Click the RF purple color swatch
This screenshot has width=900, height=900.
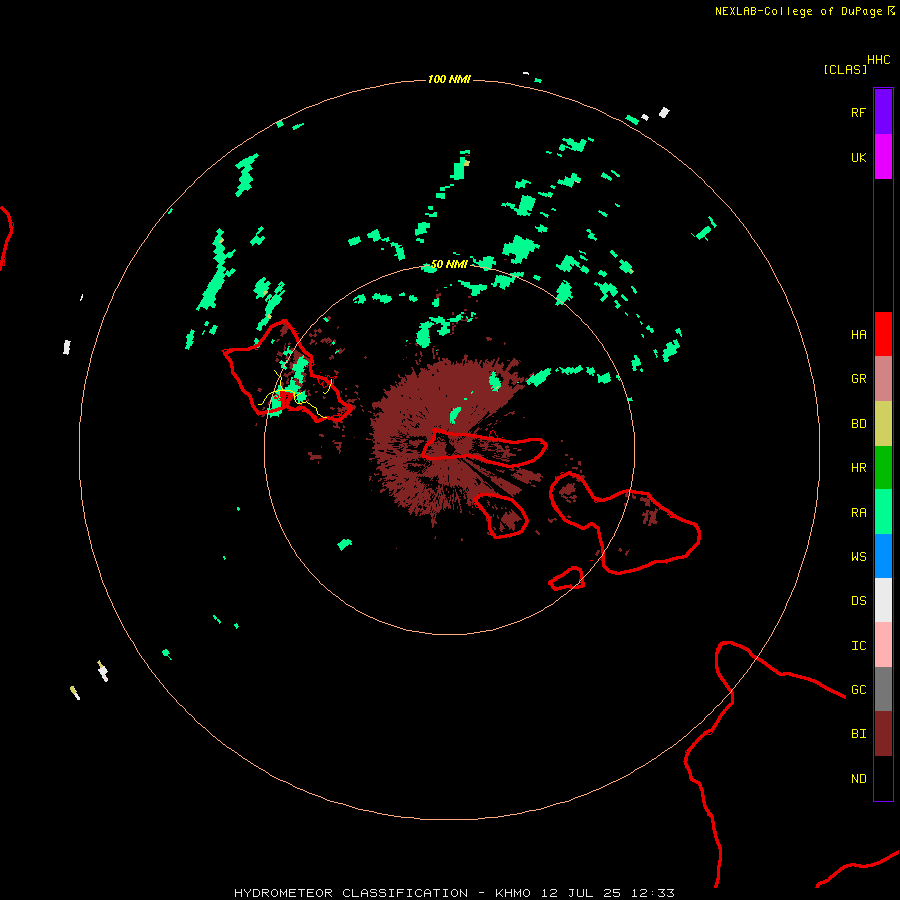[883, 112]
